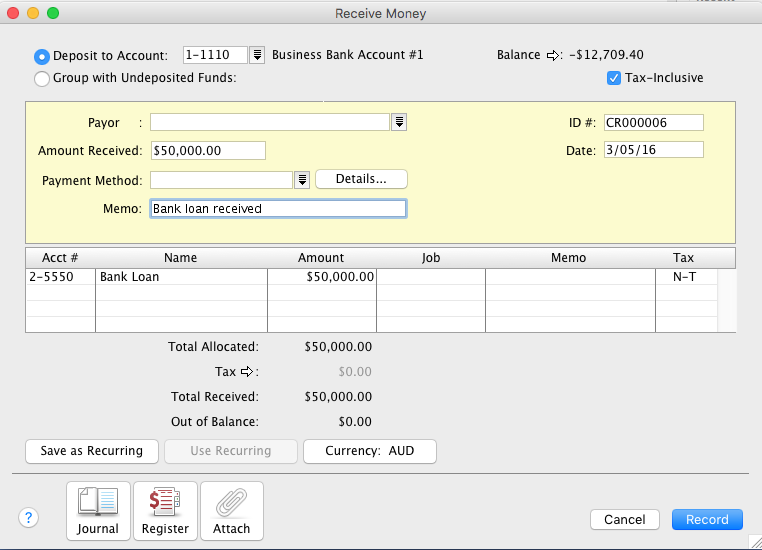Open the Payor selection dropdown

click(399, 122)
